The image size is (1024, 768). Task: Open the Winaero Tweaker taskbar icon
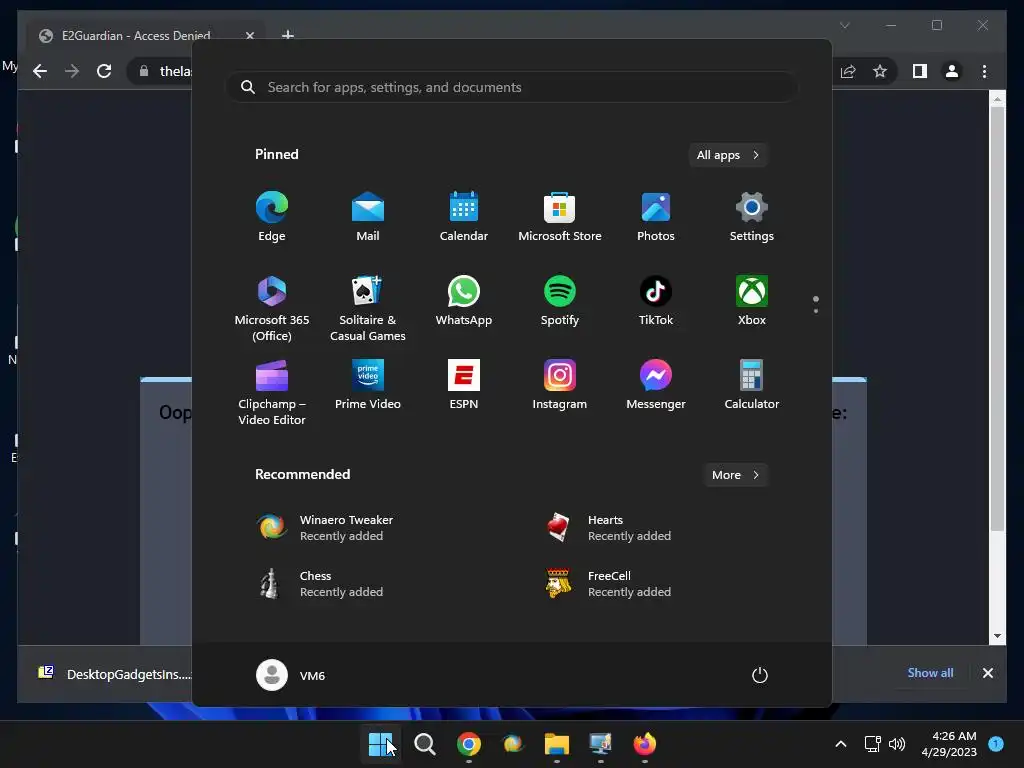(513, 744)
